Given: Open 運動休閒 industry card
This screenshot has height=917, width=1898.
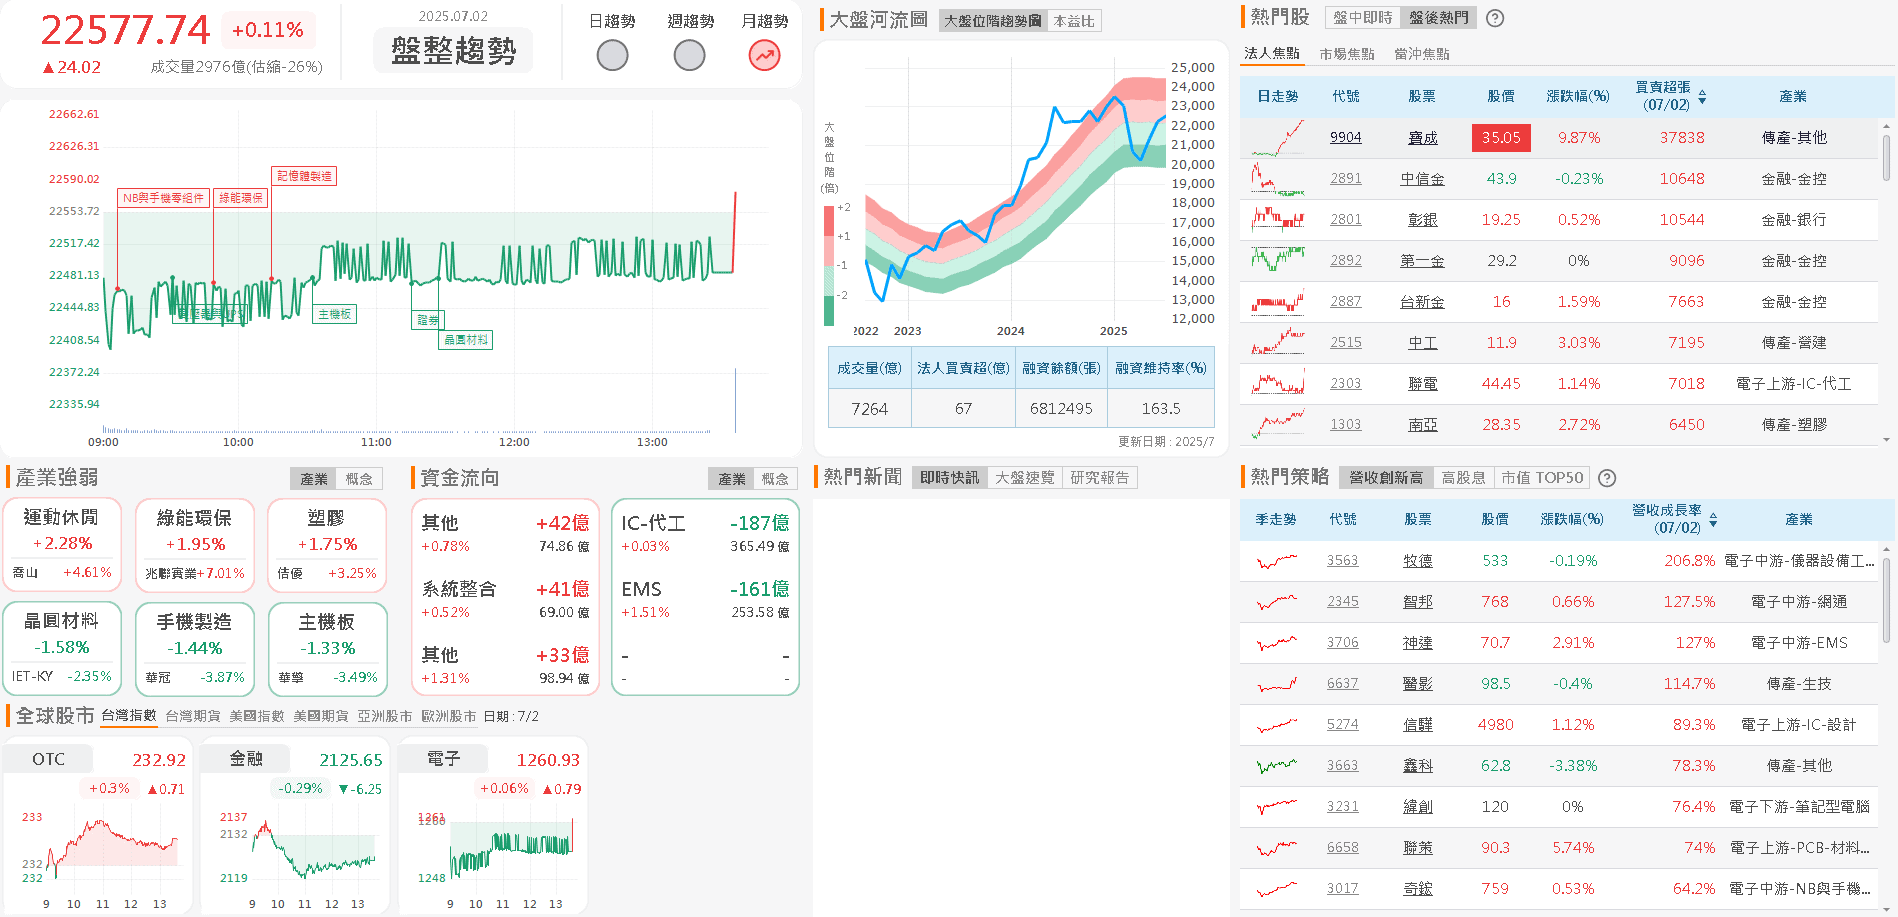Looking at the screenshot, I should pyautogui.click(x=62, y=545).
